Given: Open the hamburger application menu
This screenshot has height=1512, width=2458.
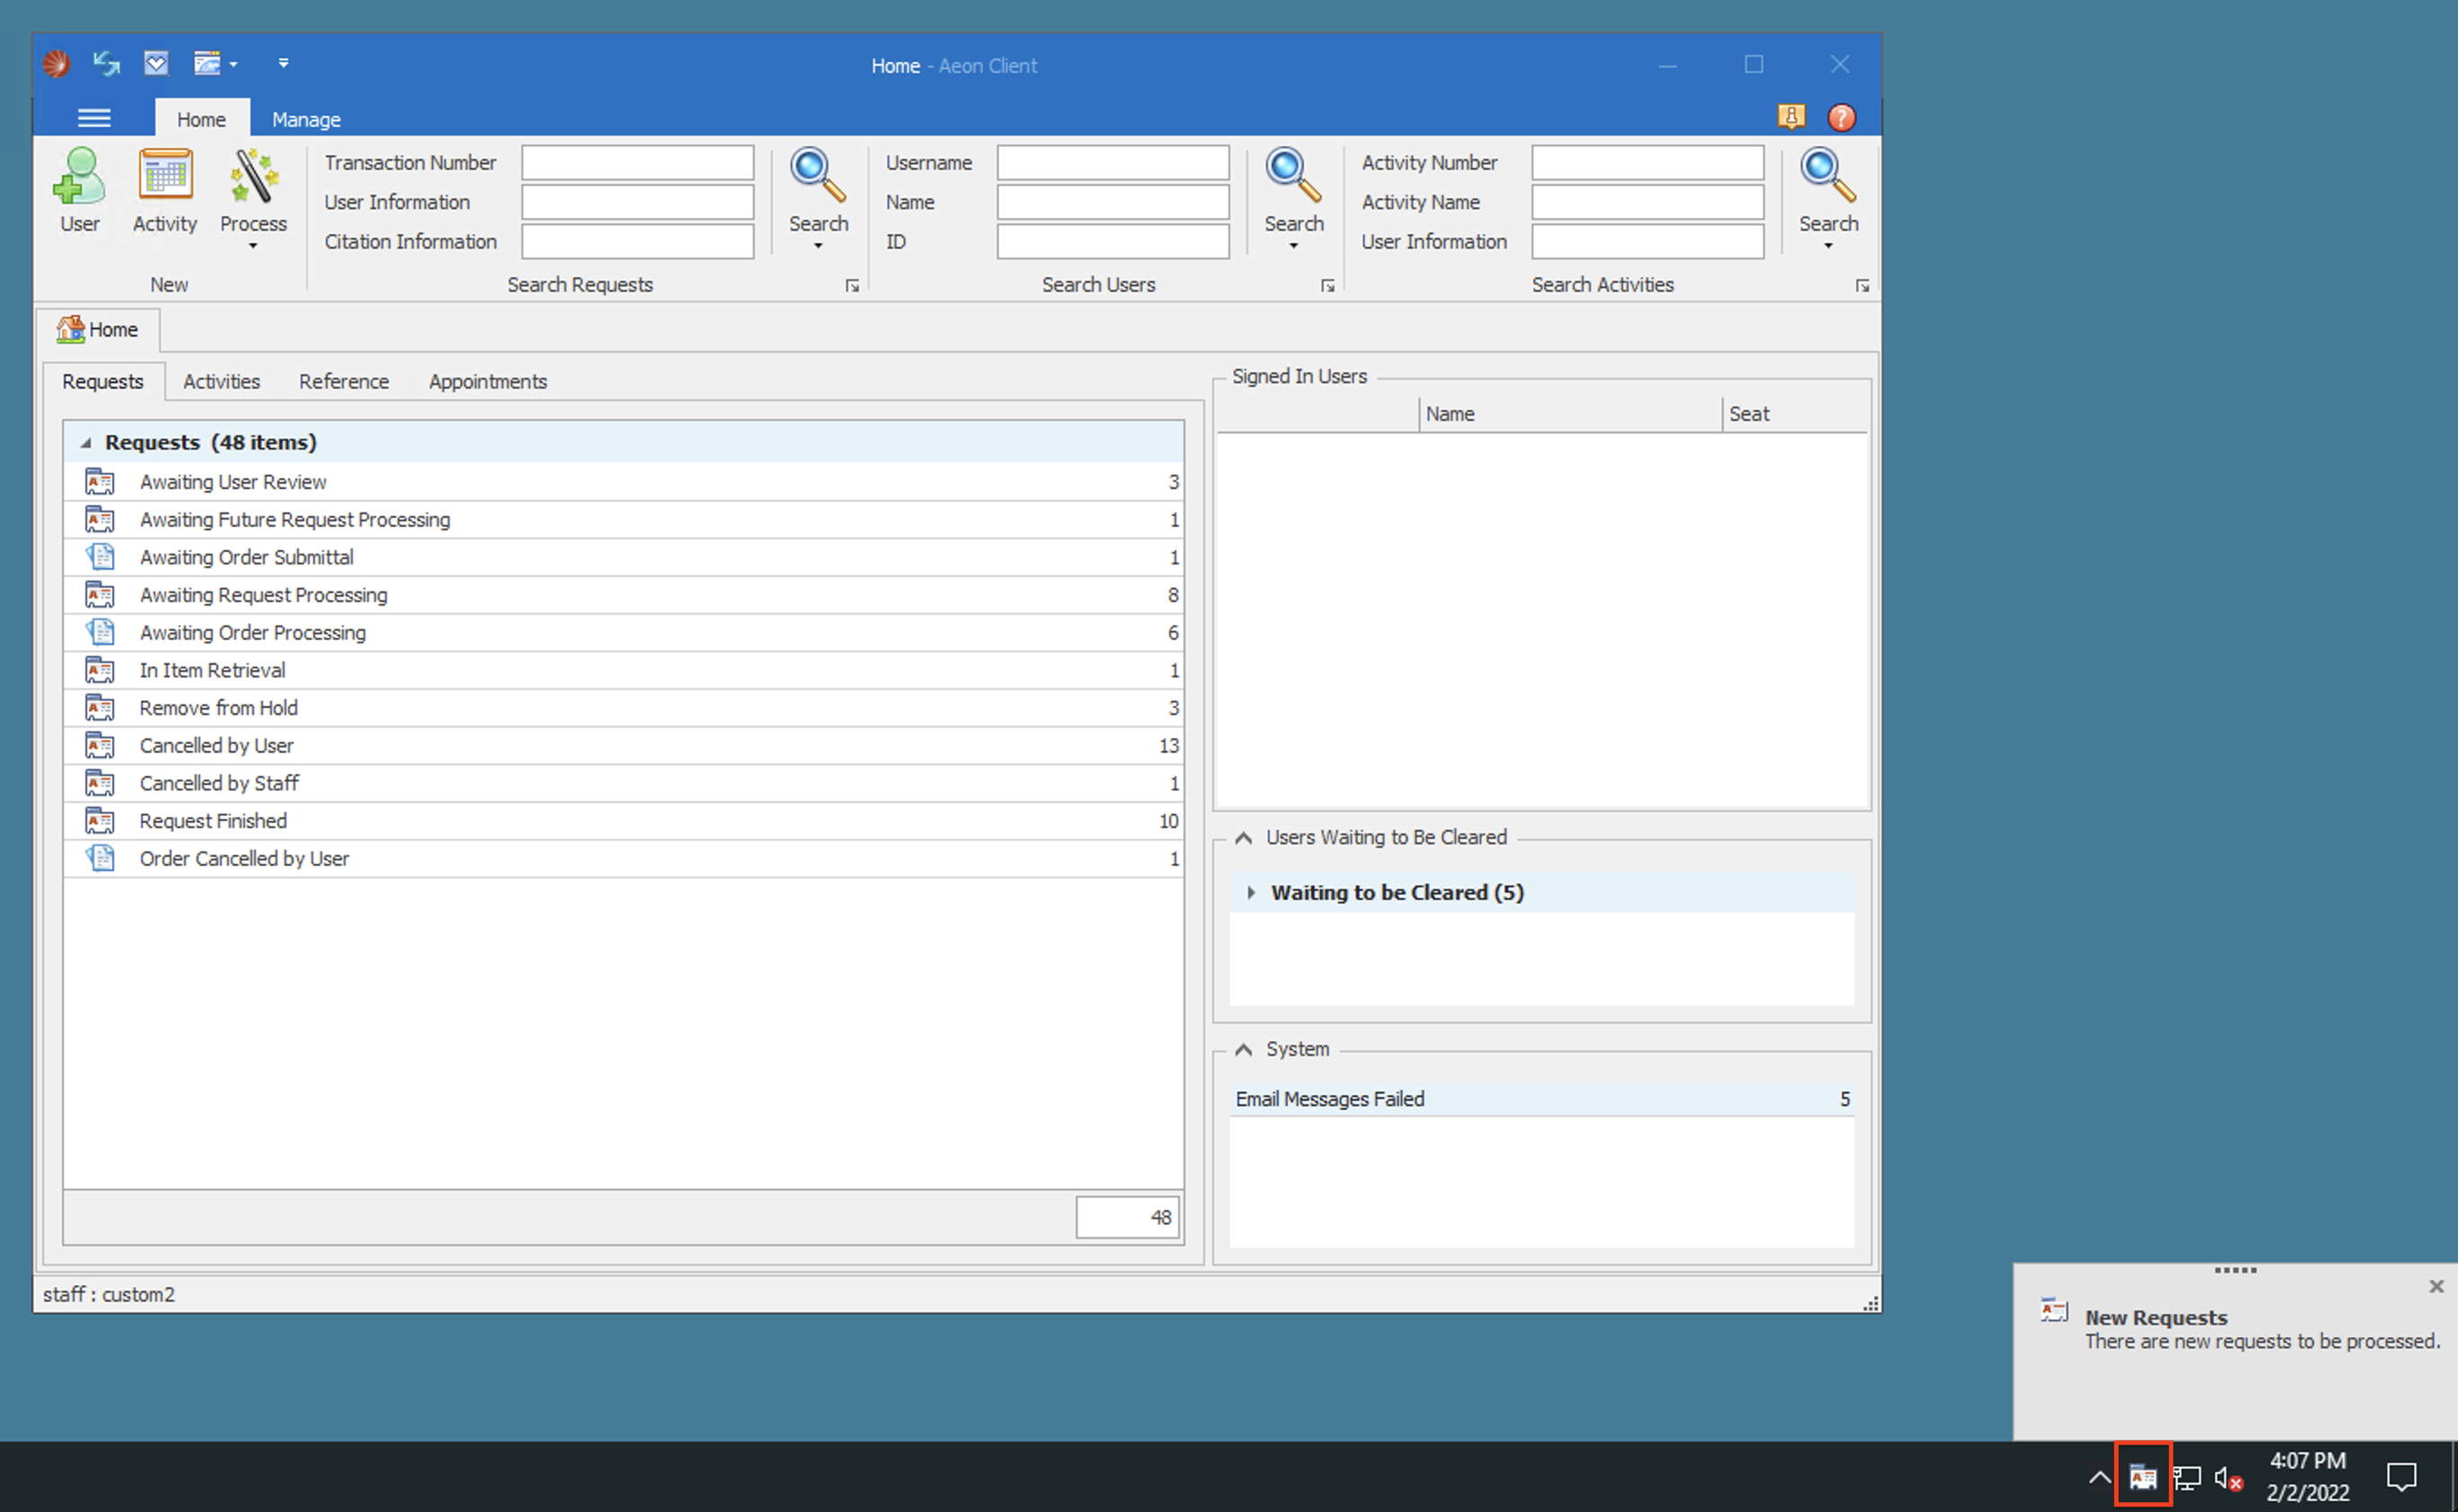Looking at the screenshot, I should [x=94, y=117].
